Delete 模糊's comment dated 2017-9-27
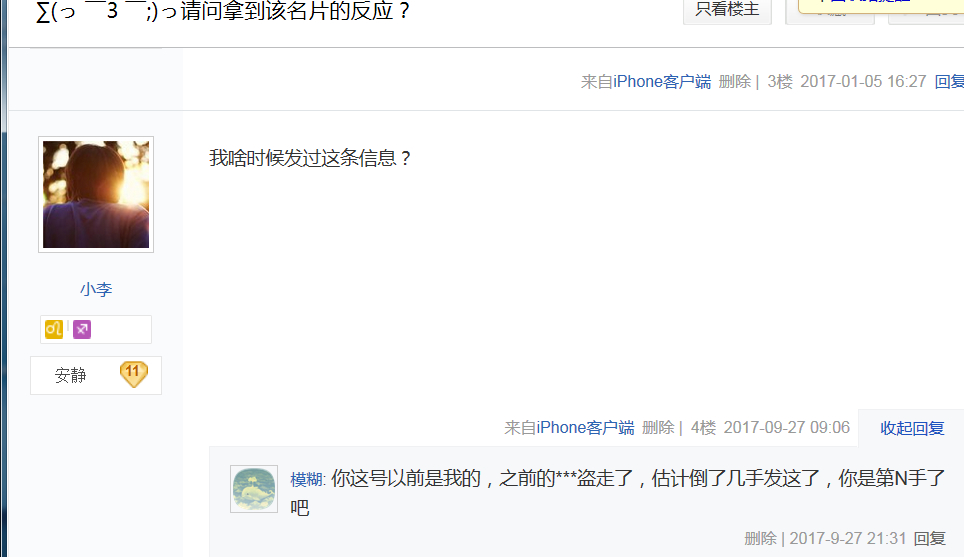Image resolution: width=964 pixels, height=557 pixels. point(761,539)
